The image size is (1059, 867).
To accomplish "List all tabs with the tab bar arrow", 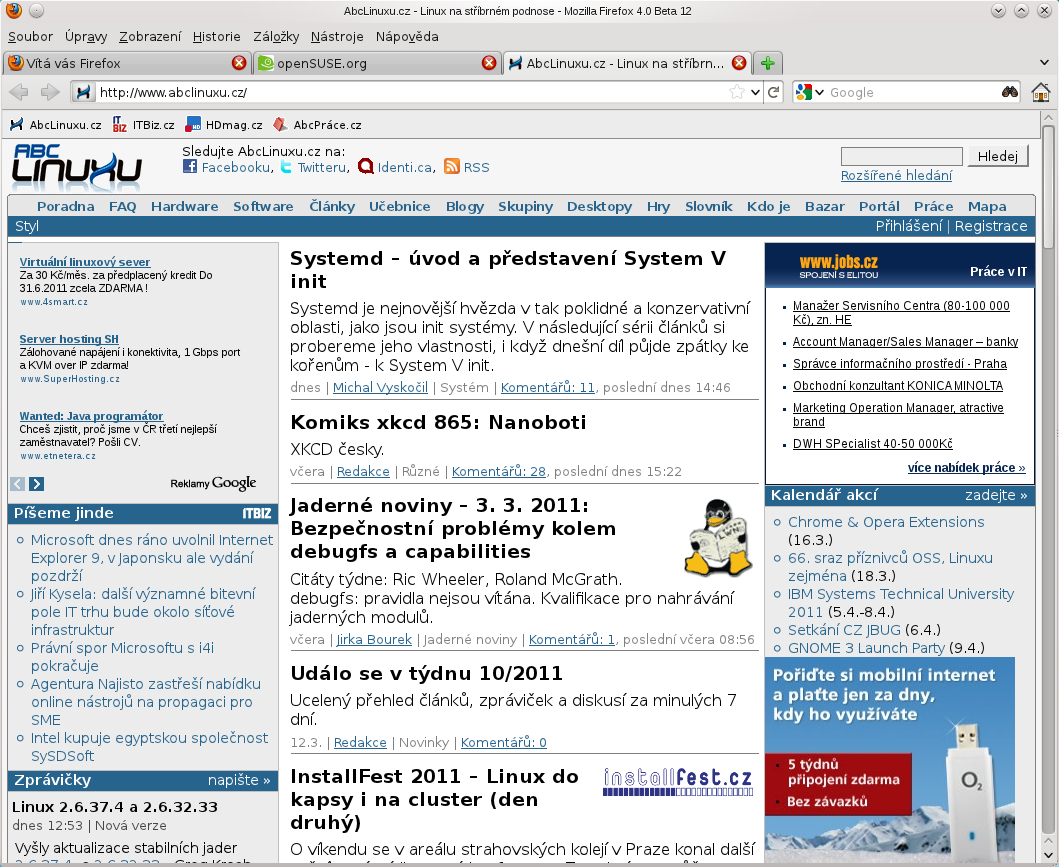I will (1045, 63).
